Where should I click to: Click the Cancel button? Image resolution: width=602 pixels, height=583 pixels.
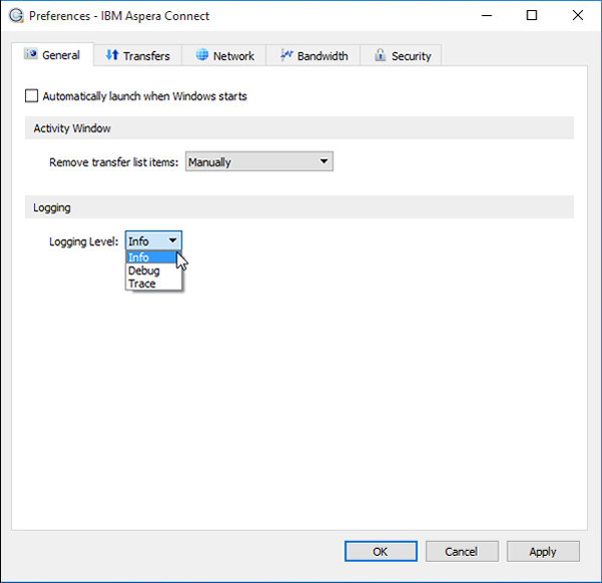pos(461,551)
